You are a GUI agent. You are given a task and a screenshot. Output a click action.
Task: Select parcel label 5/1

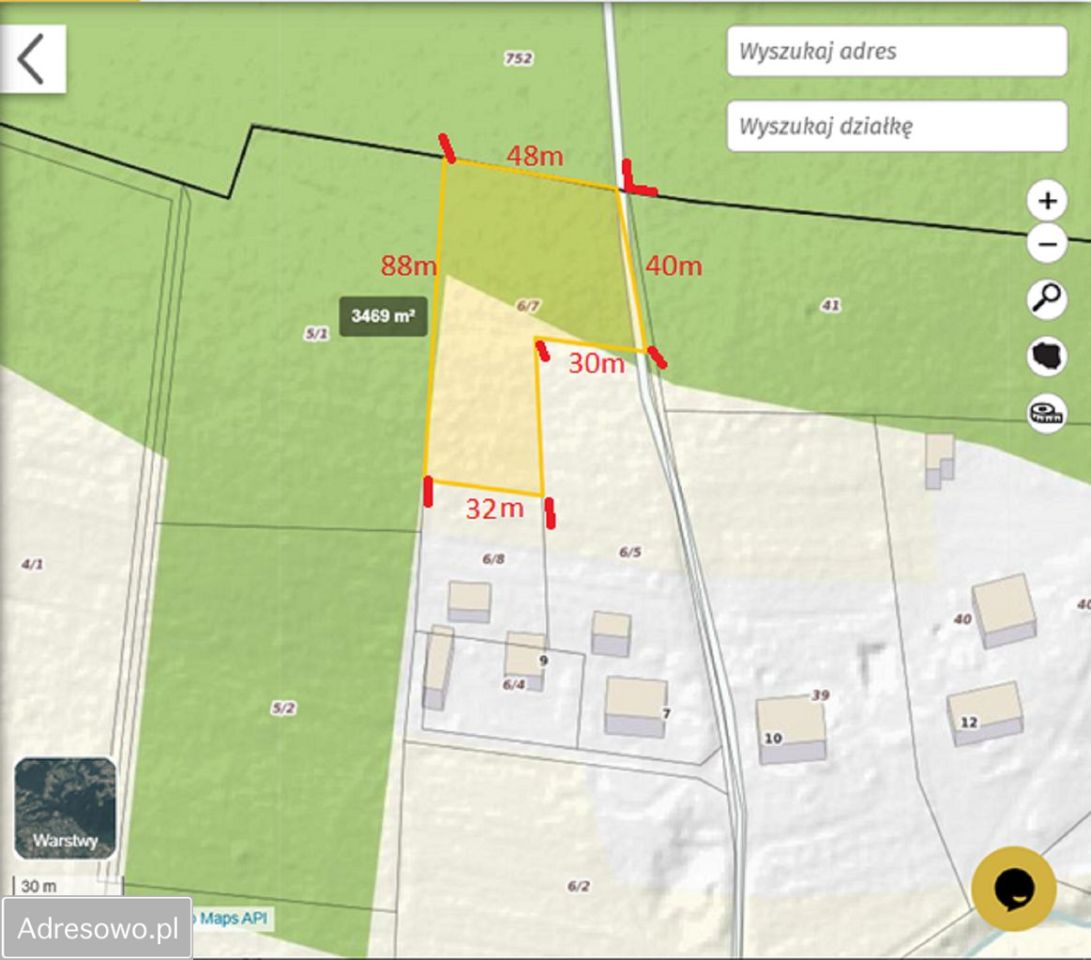[x=317, y=334]
